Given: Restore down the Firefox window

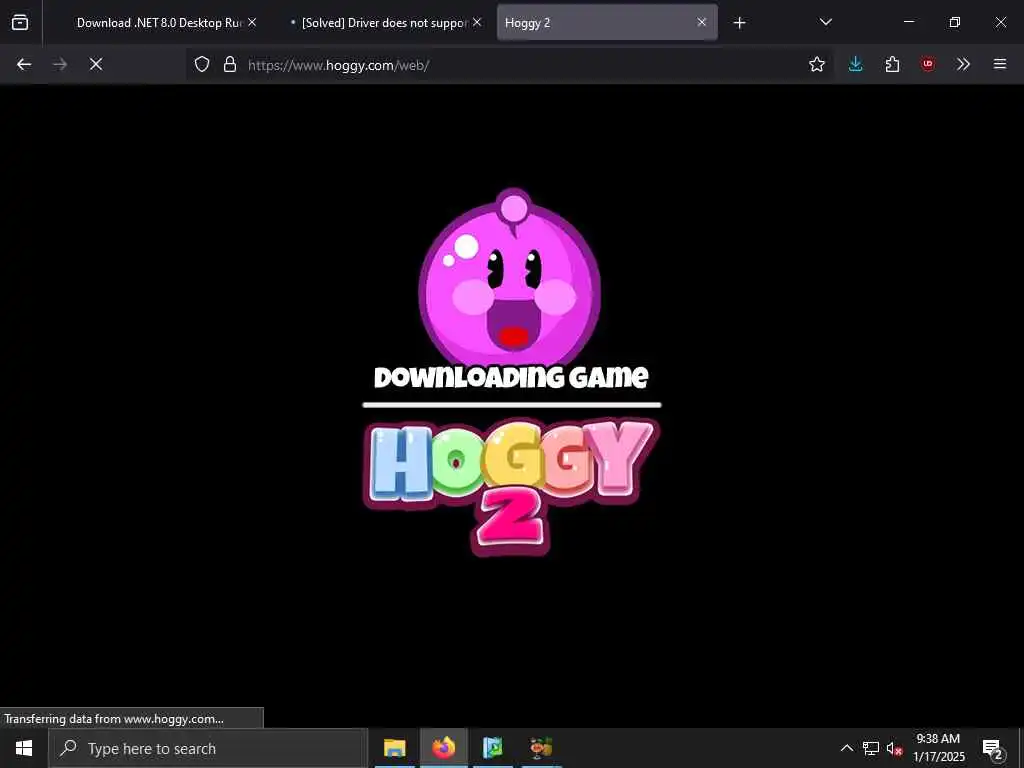Looking at the screenshot, I should click(x=955, y=22).
